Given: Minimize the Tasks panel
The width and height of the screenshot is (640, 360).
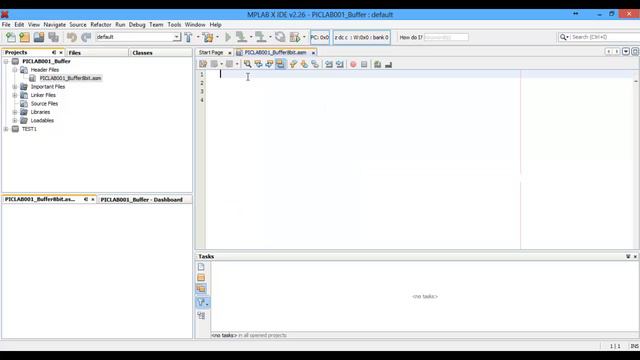Looking at the screenshot, I should pyautogui.click(x=628, y=256).
